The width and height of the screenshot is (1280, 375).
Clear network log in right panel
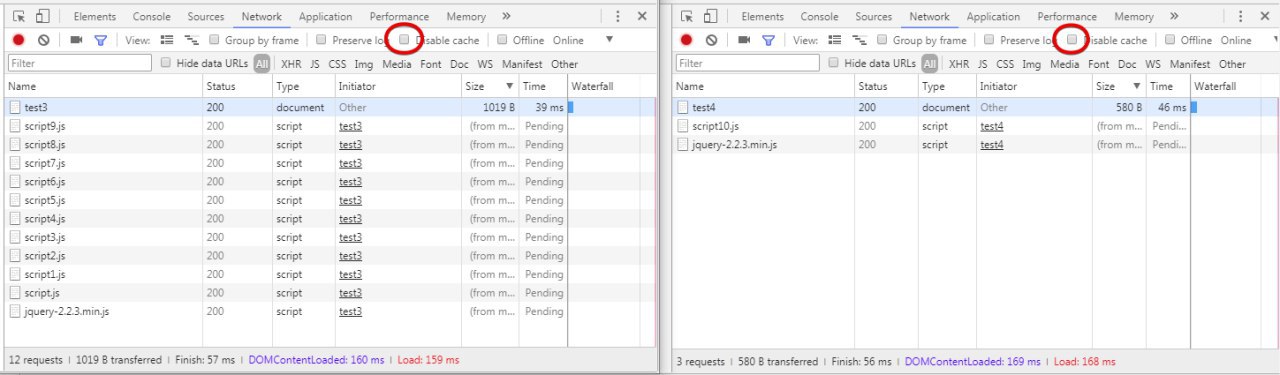[x=711, y=40]
